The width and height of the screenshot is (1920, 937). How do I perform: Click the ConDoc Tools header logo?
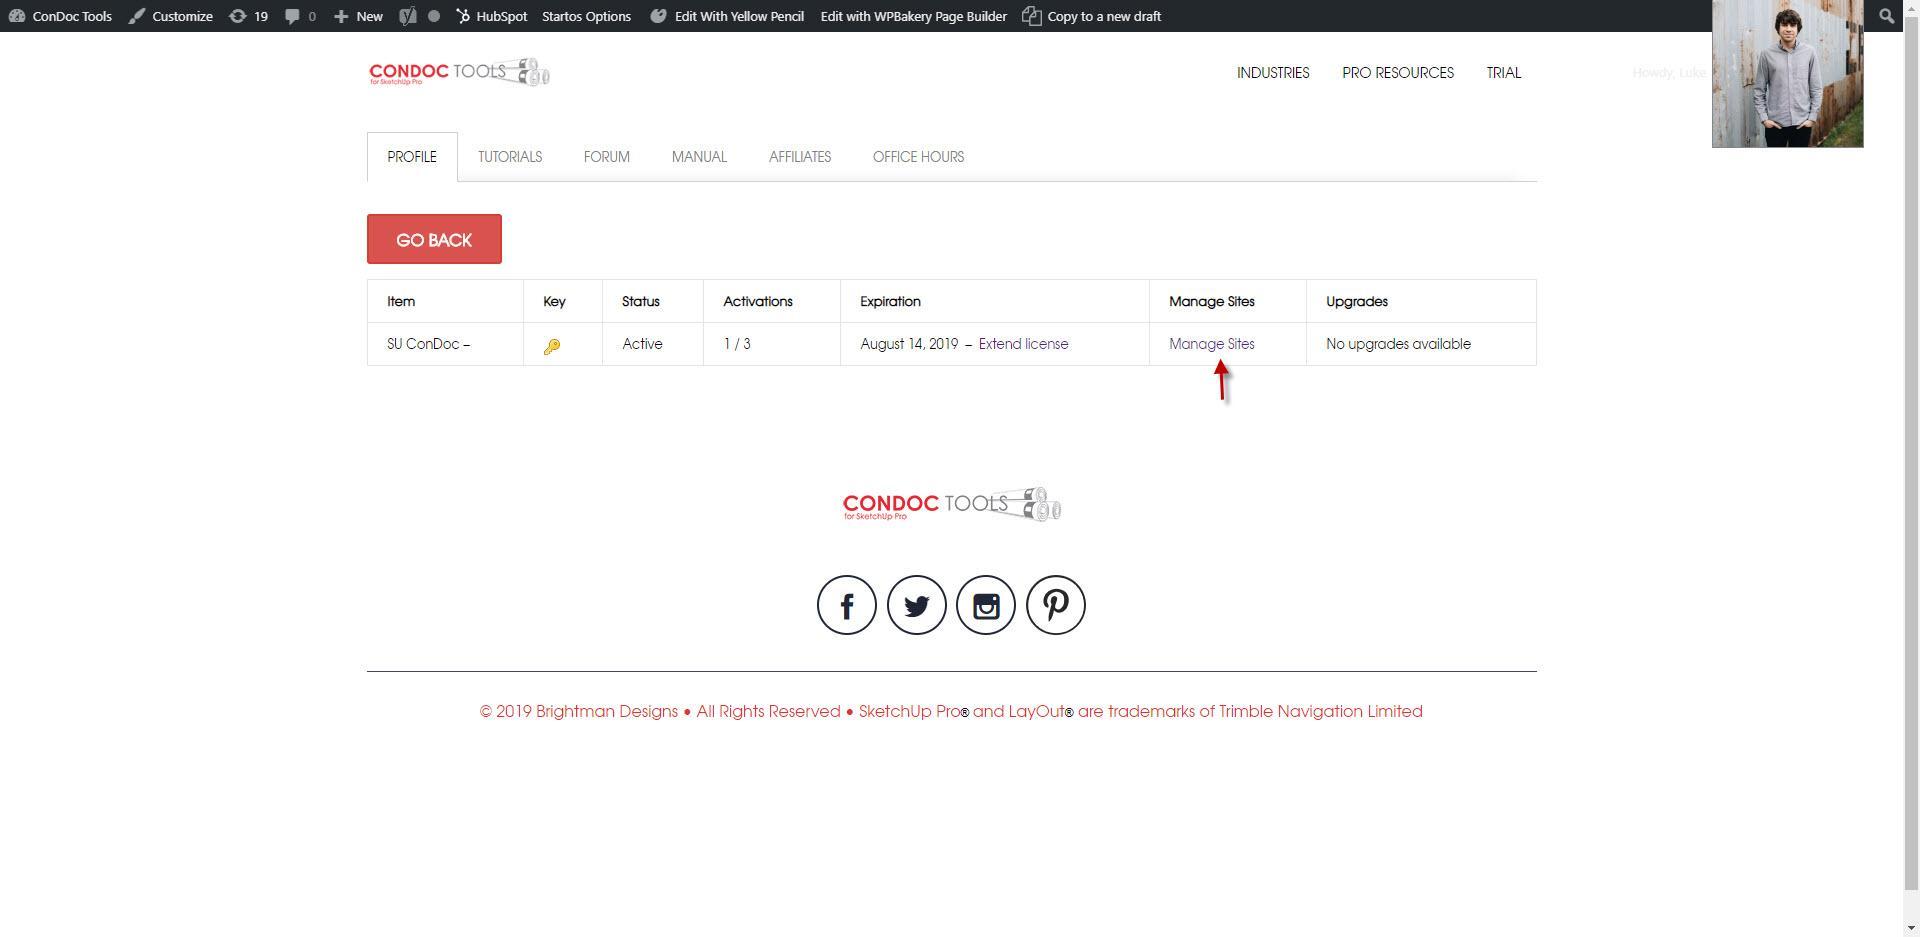point(459,73)
